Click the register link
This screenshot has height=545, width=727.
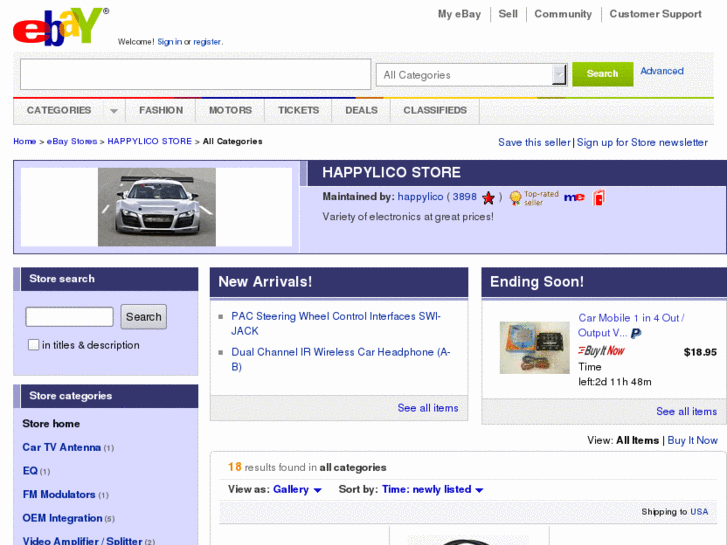[x=207, y=42]
